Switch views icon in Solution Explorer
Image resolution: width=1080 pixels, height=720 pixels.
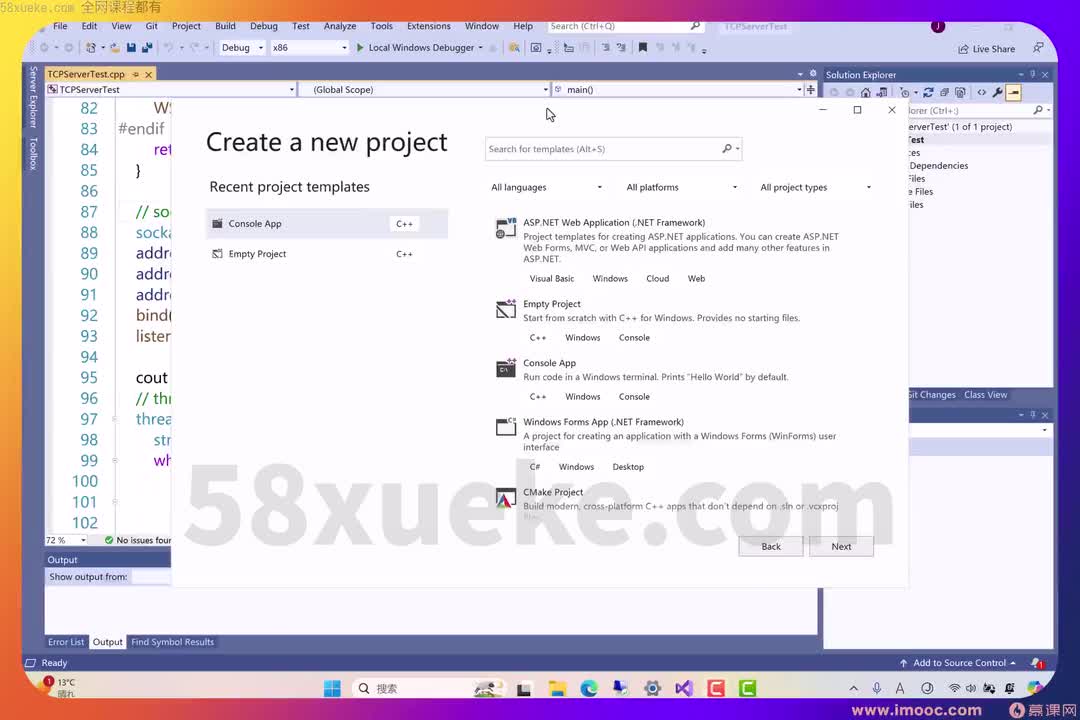coord(882,92)
